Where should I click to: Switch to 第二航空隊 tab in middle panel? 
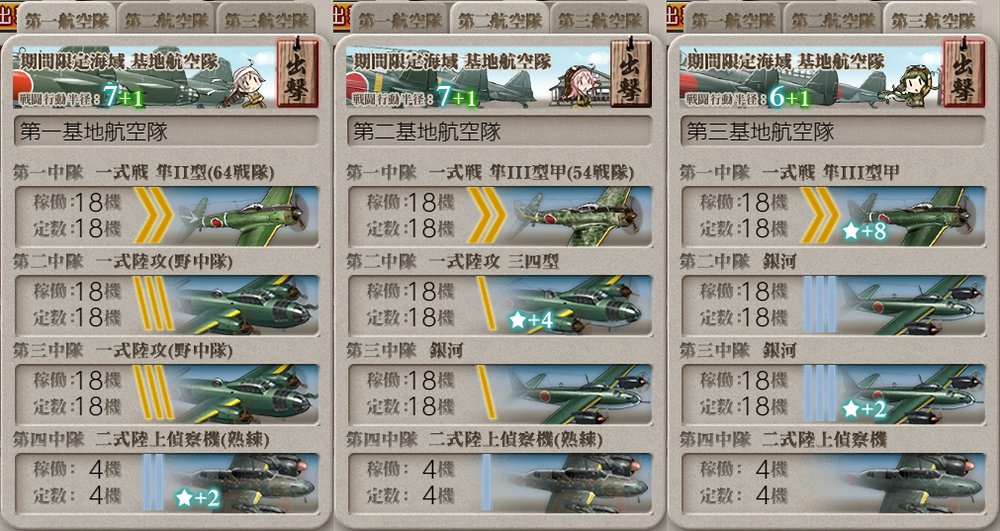499,19
